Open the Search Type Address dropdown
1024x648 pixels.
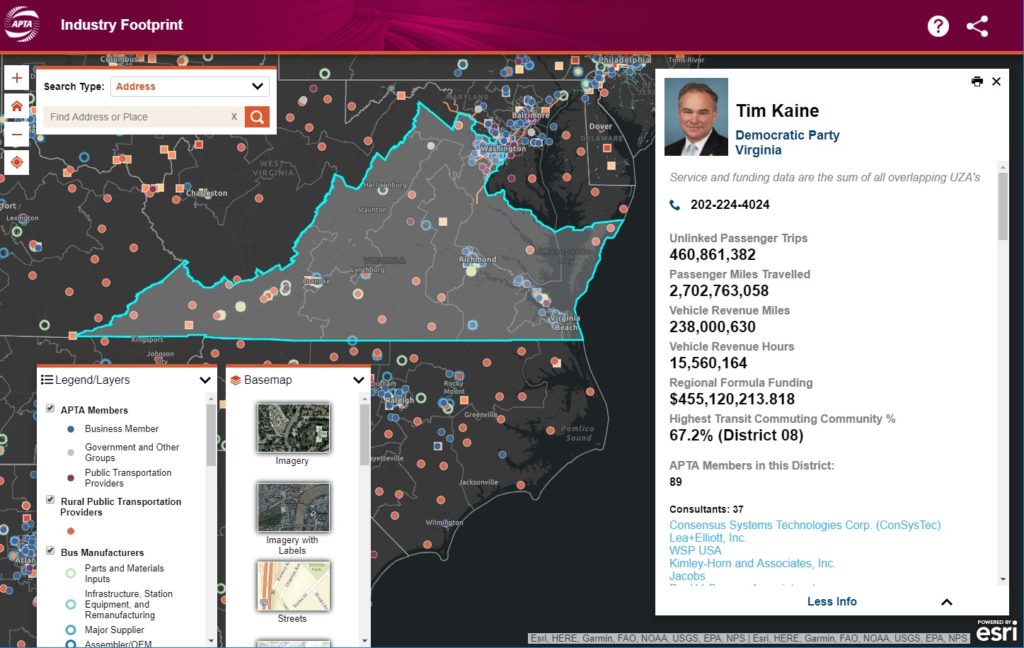189,86
